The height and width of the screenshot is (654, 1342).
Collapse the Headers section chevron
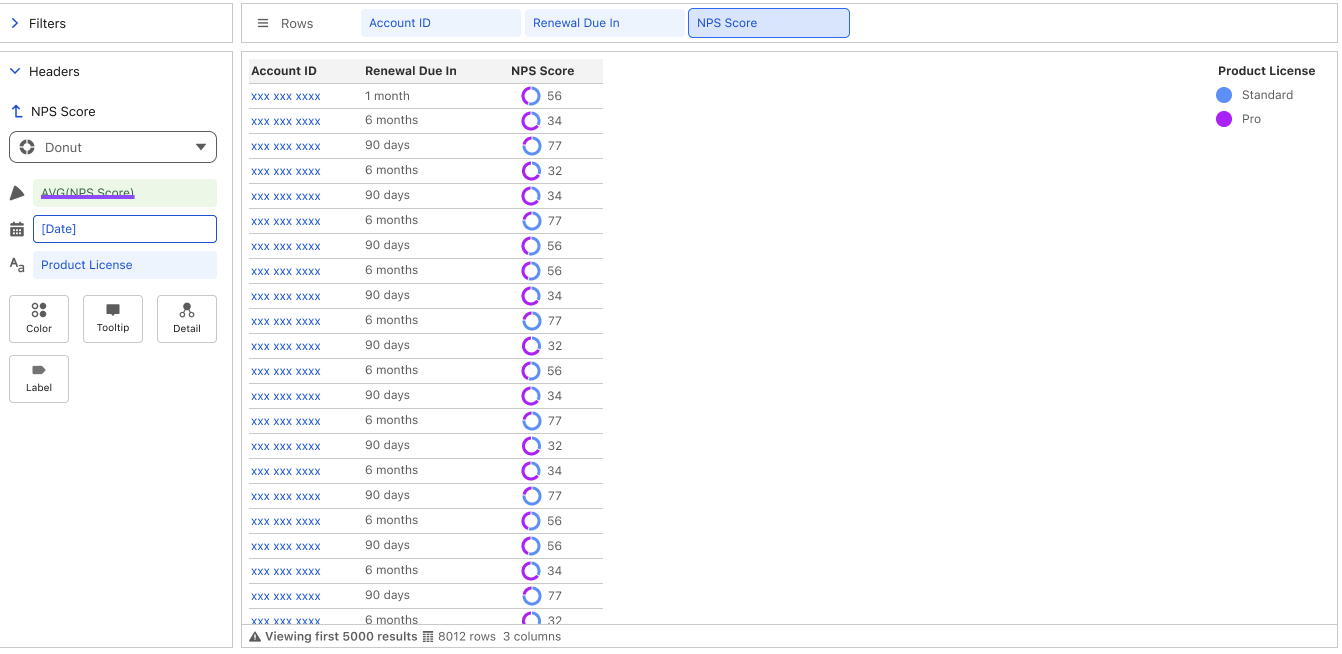(15, 71)
